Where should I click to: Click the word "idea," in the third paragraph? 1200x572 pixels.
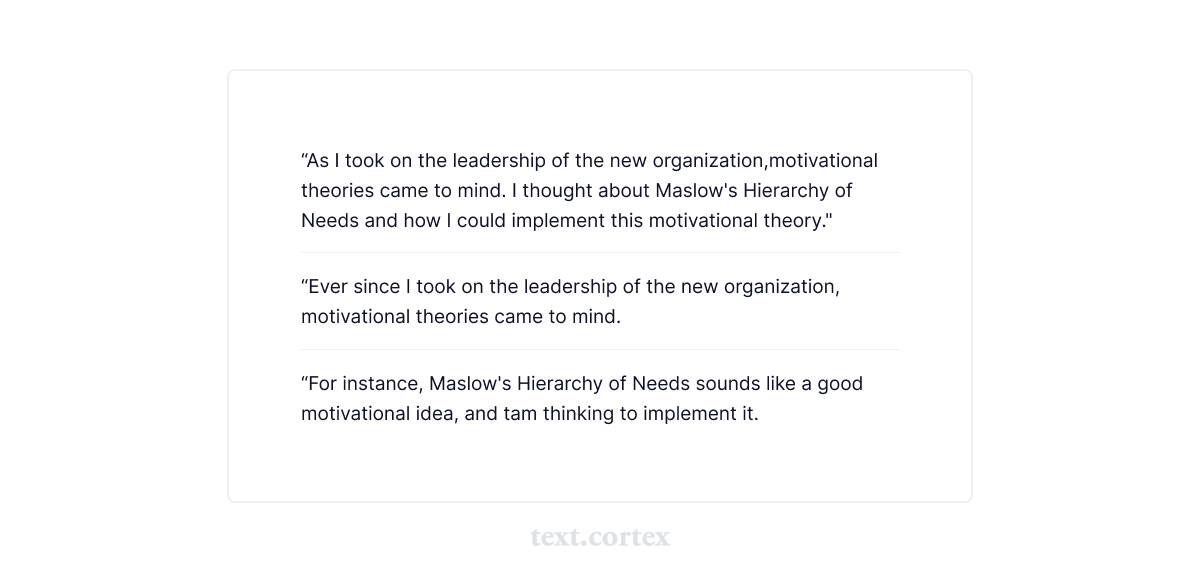click(437, 414)
